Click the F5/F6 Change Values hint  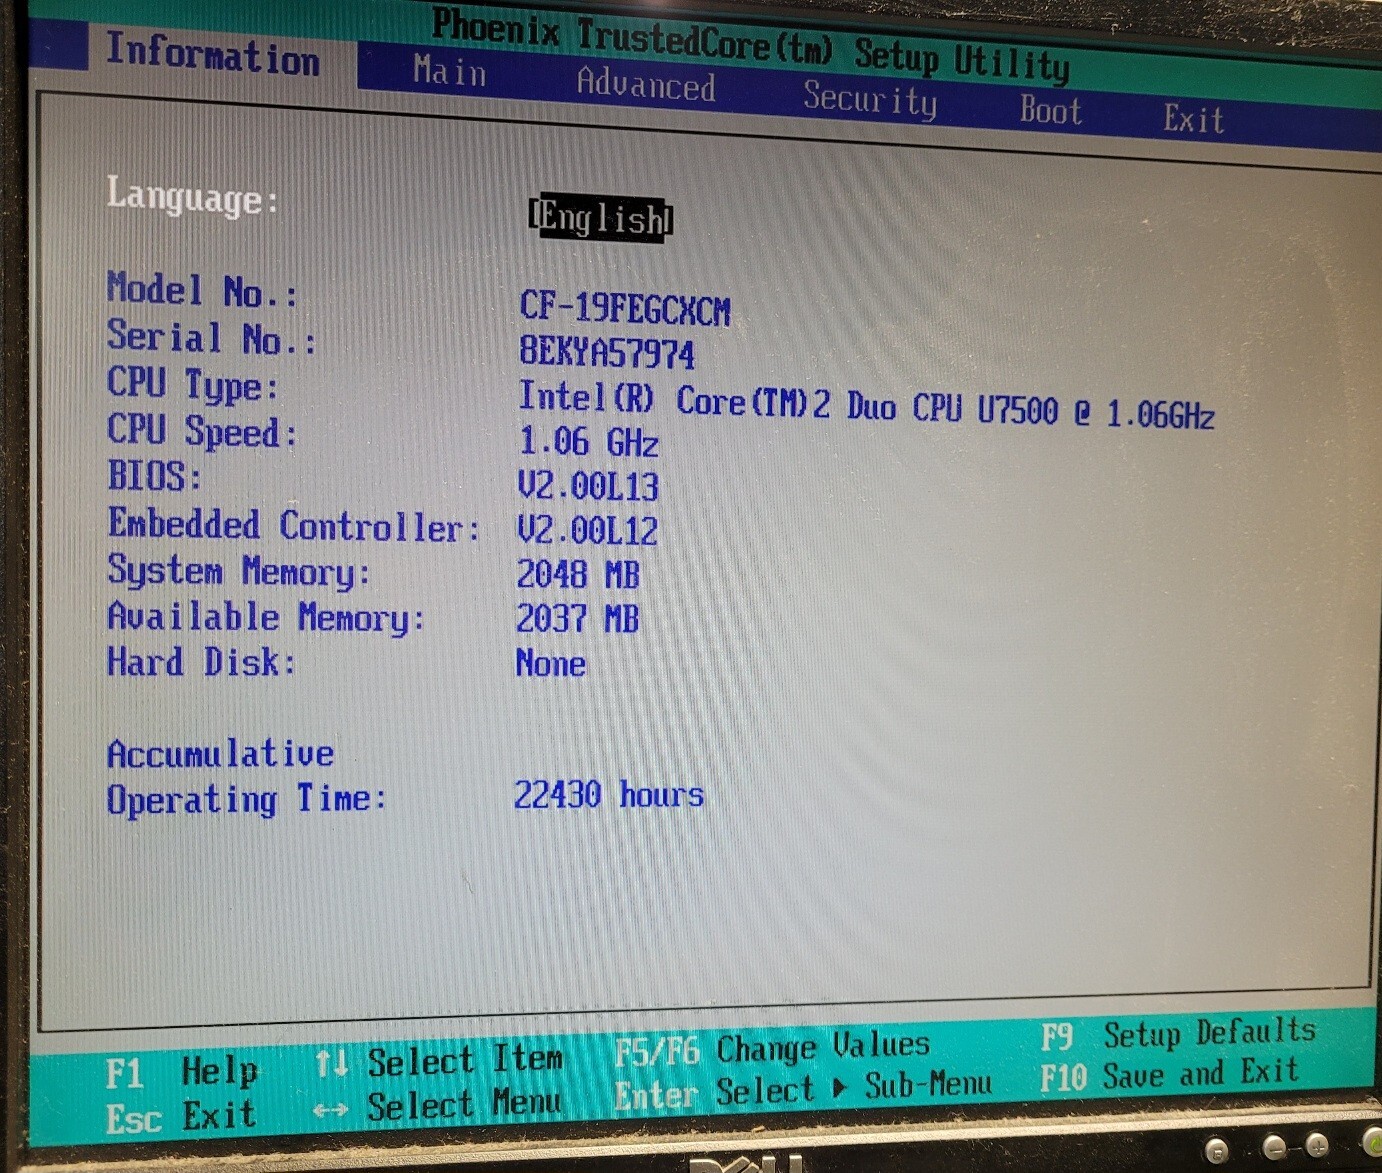(771, 1048)
